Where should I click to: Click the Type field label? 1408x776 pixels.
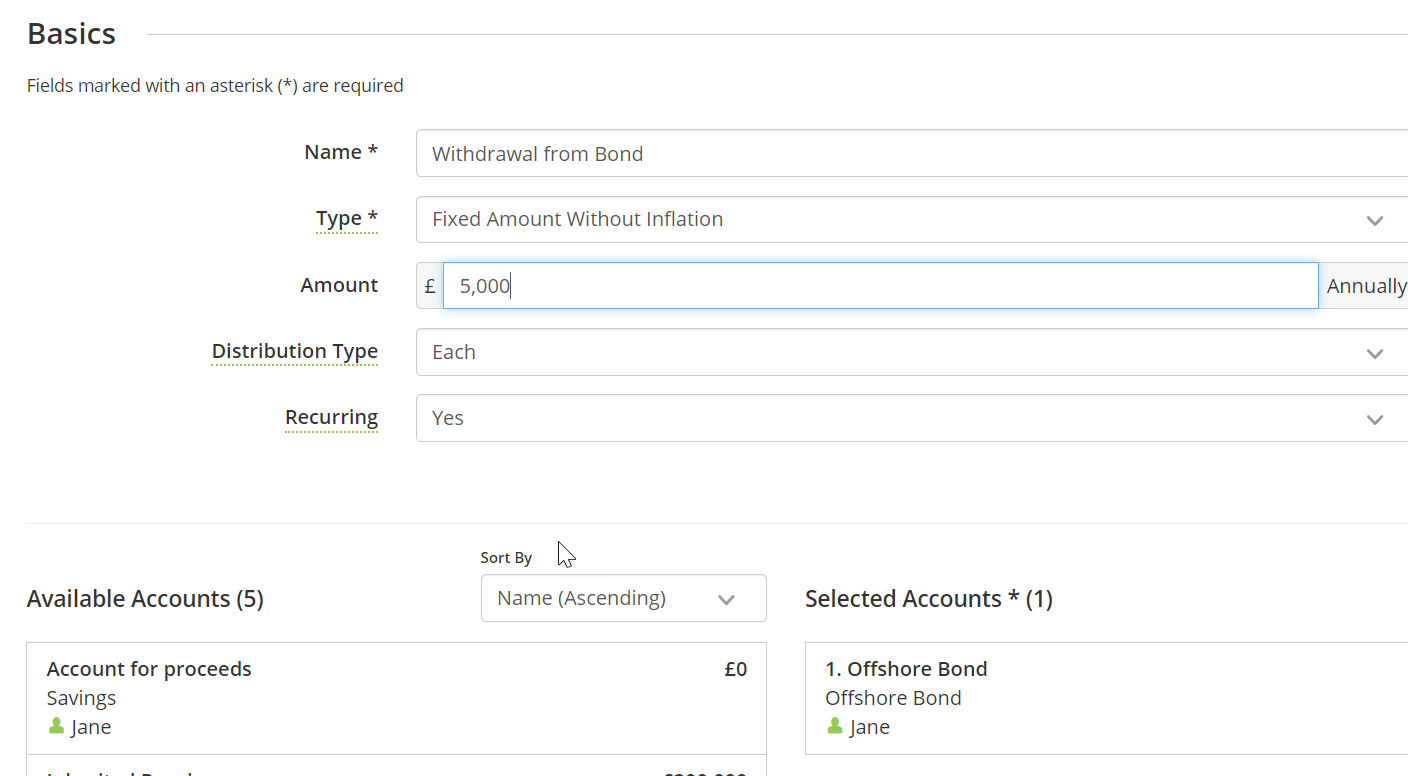(347, 218)
